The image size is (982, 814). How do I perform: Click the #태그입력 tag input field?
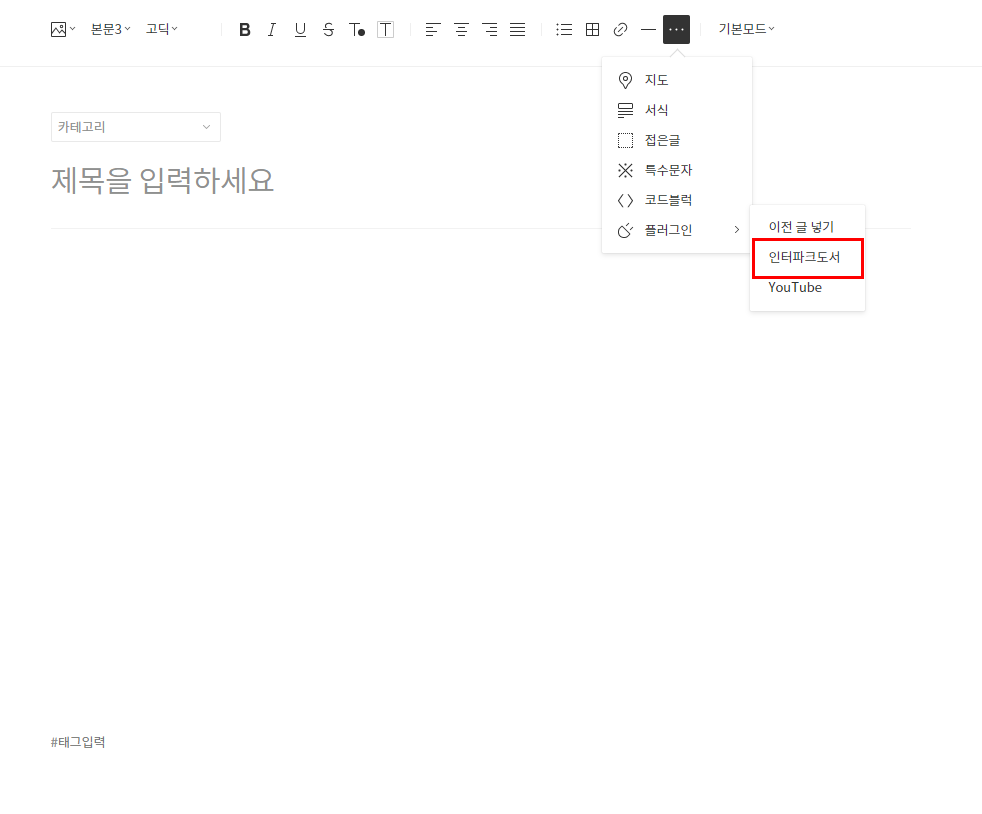78,742
